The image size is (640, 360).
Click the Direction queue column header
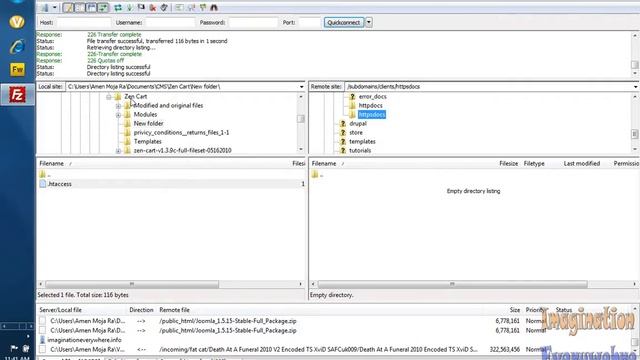[141, 310]
